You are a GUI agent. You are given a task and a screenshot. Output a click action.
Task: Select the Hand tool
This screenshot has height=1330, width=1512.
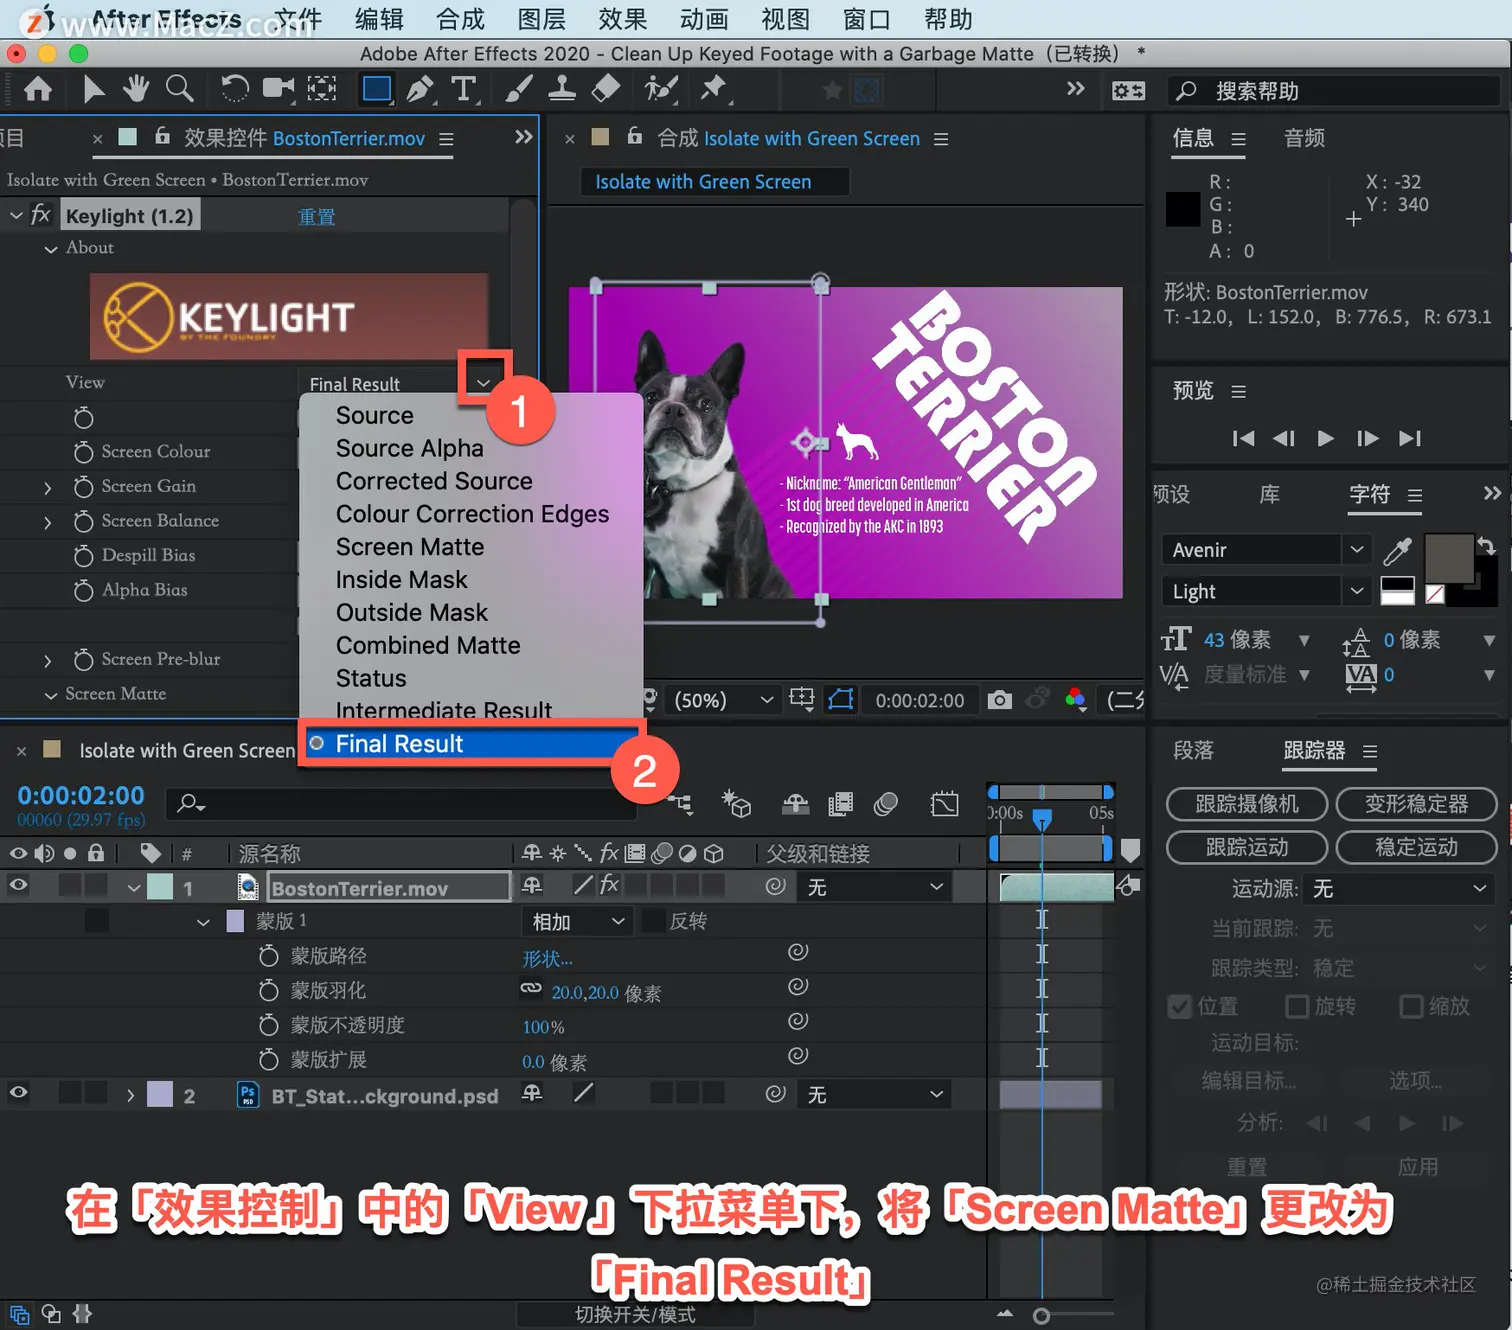(x=136, y=90)
